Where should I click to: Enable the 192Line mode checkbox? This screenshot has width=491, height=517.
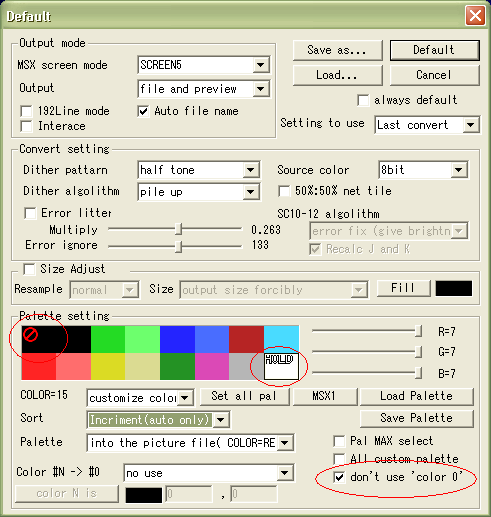pos(26,111)
